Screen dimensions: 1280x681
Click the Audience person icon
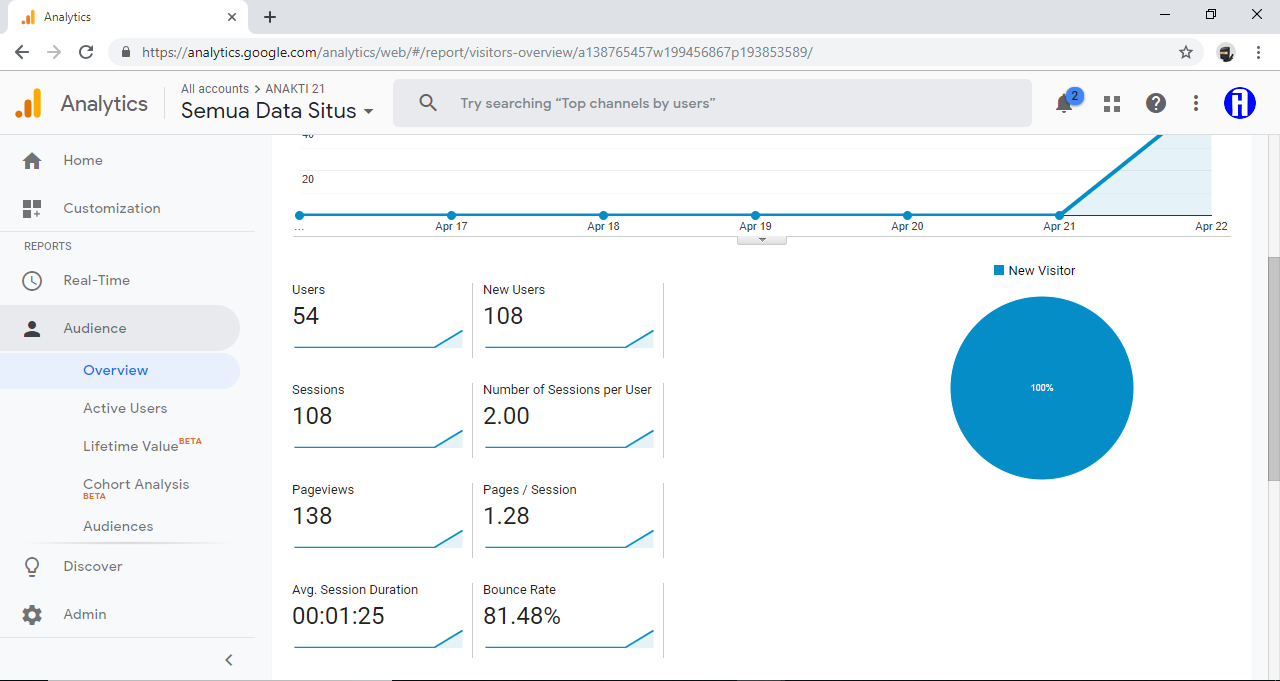click(x=32, y=328)
